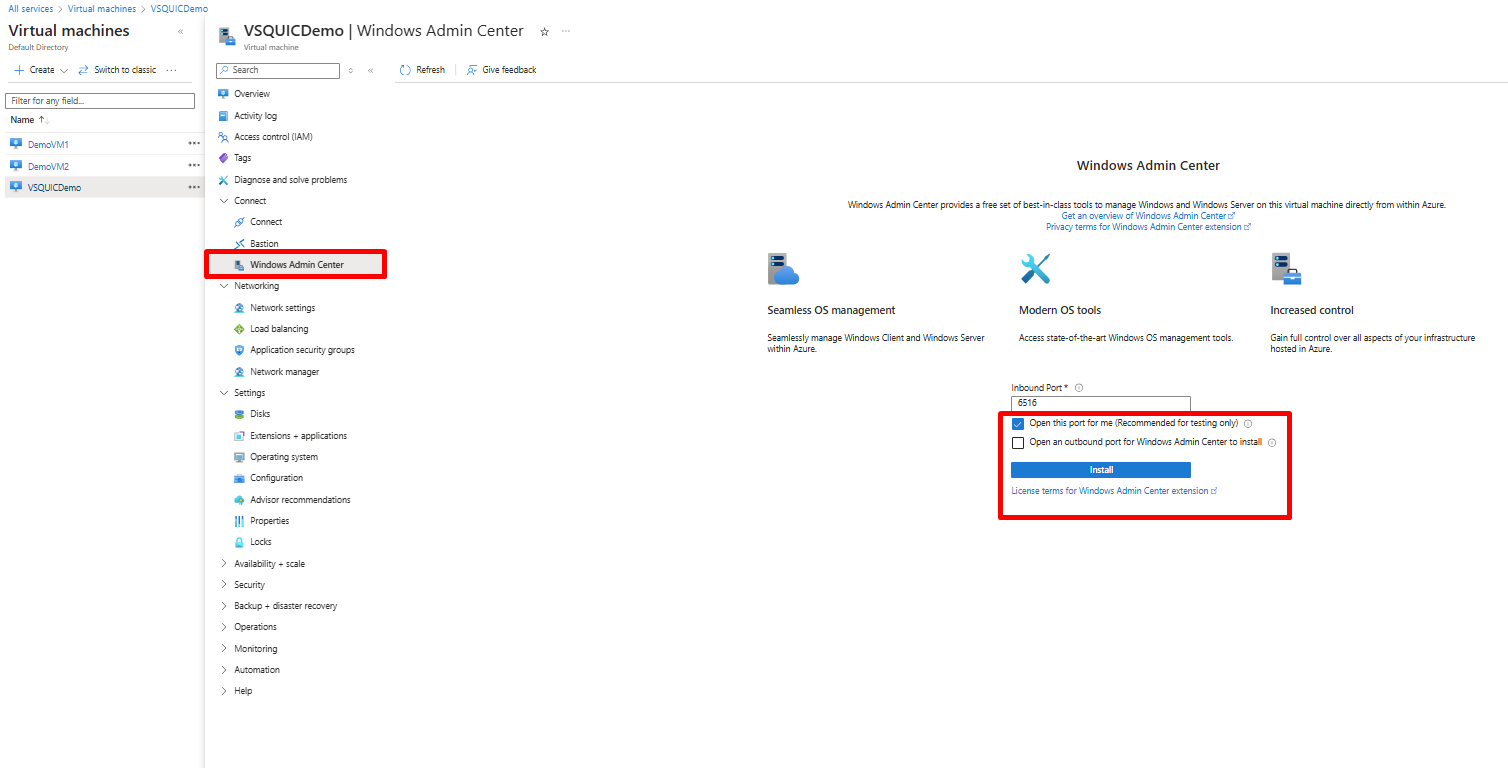This screenshot has width=1508, height=768.
Task: Expand the Availability + scale section
Action: [x=223, y=564]
